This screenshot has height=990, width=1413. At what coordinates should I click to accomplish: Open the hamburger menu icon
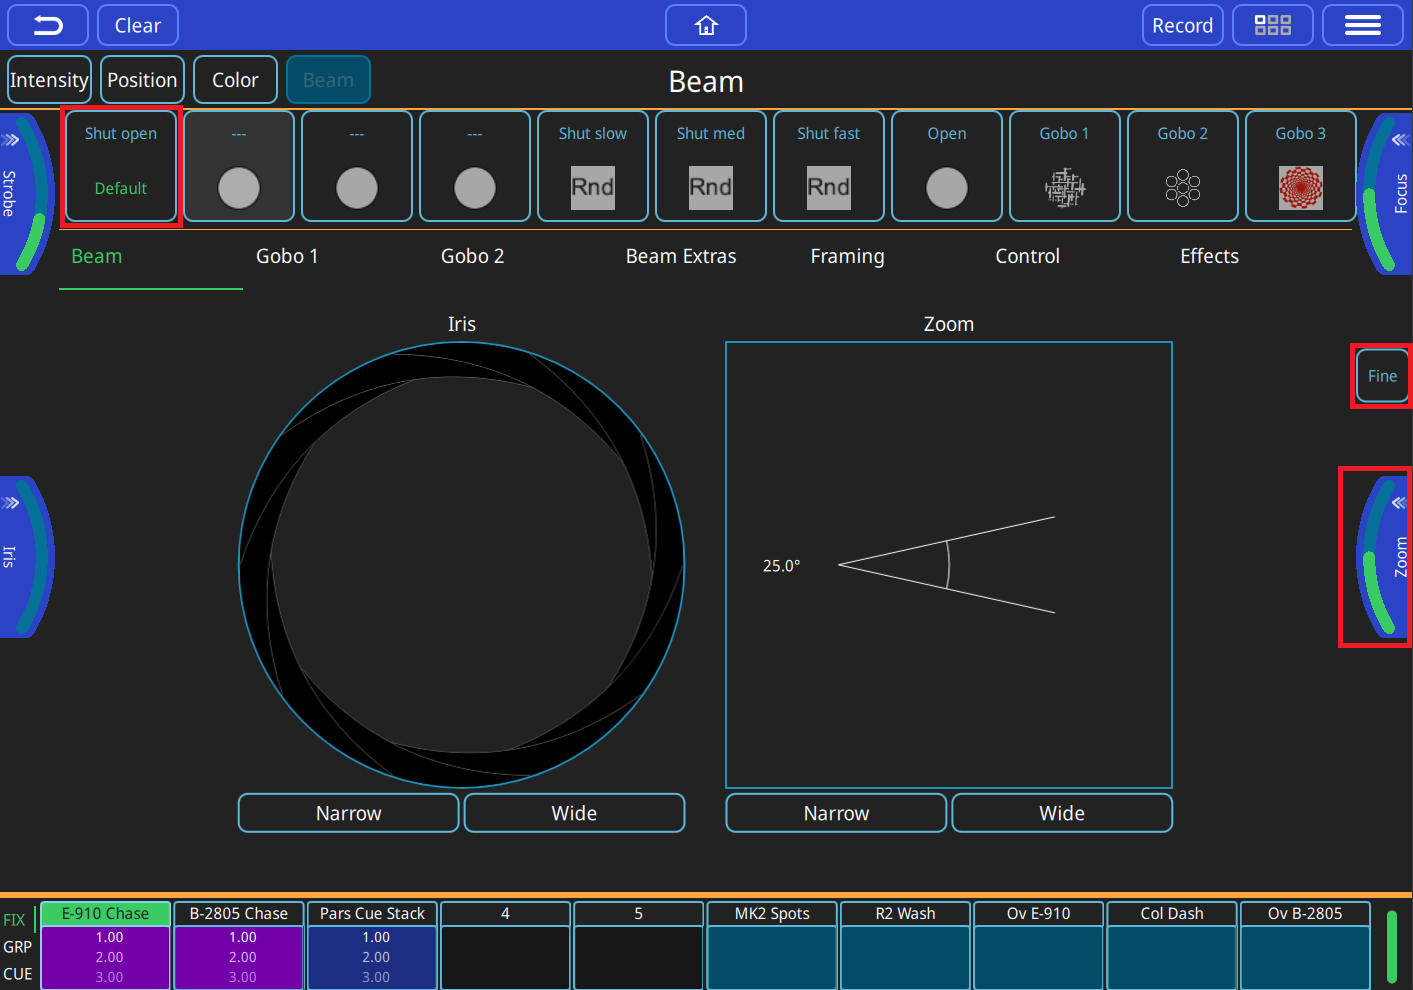click(x=1362, y=25)
